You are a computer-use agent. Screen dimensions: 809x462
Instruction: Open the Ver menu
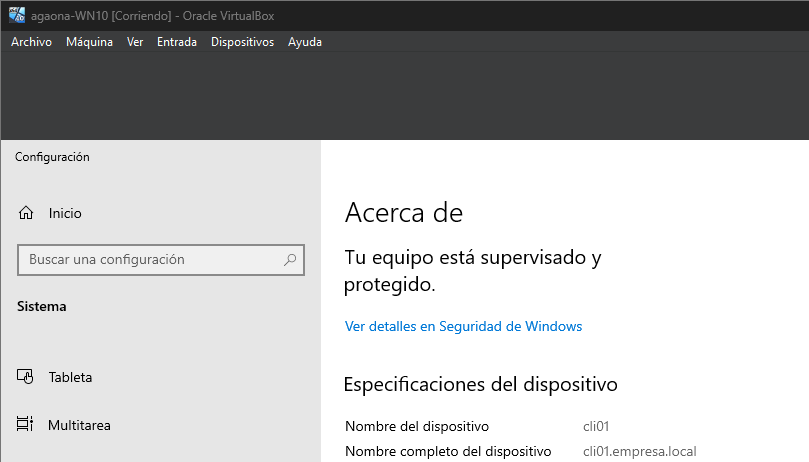135,42
